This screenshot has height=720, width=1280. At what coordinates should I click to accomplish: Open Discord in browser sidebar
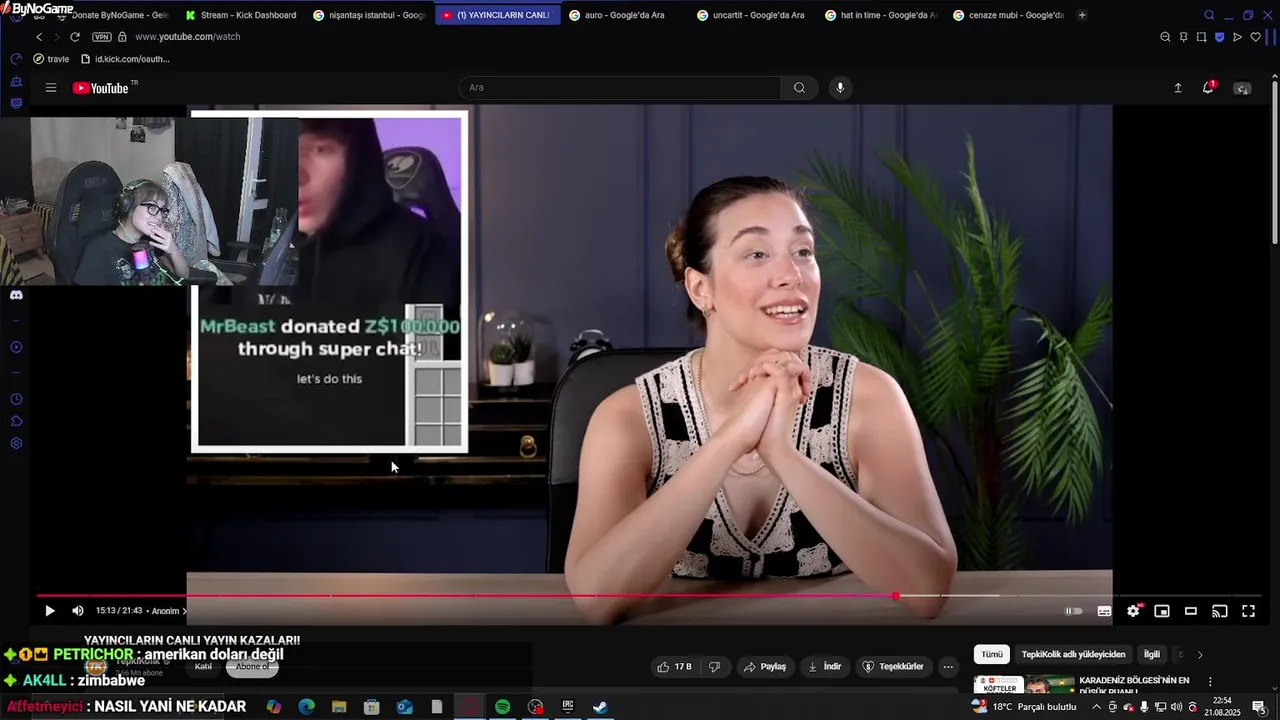[x=16, y=295]
